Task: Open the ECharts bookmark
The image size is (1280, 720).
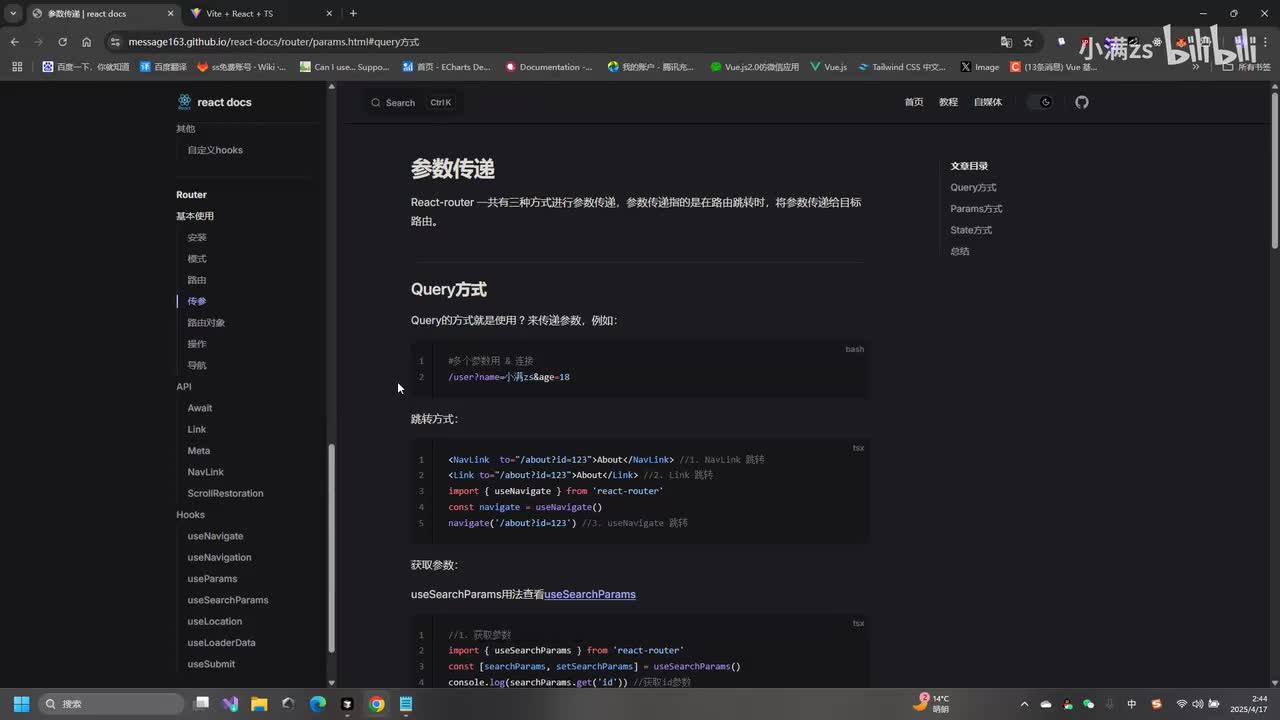Action: 447,67
